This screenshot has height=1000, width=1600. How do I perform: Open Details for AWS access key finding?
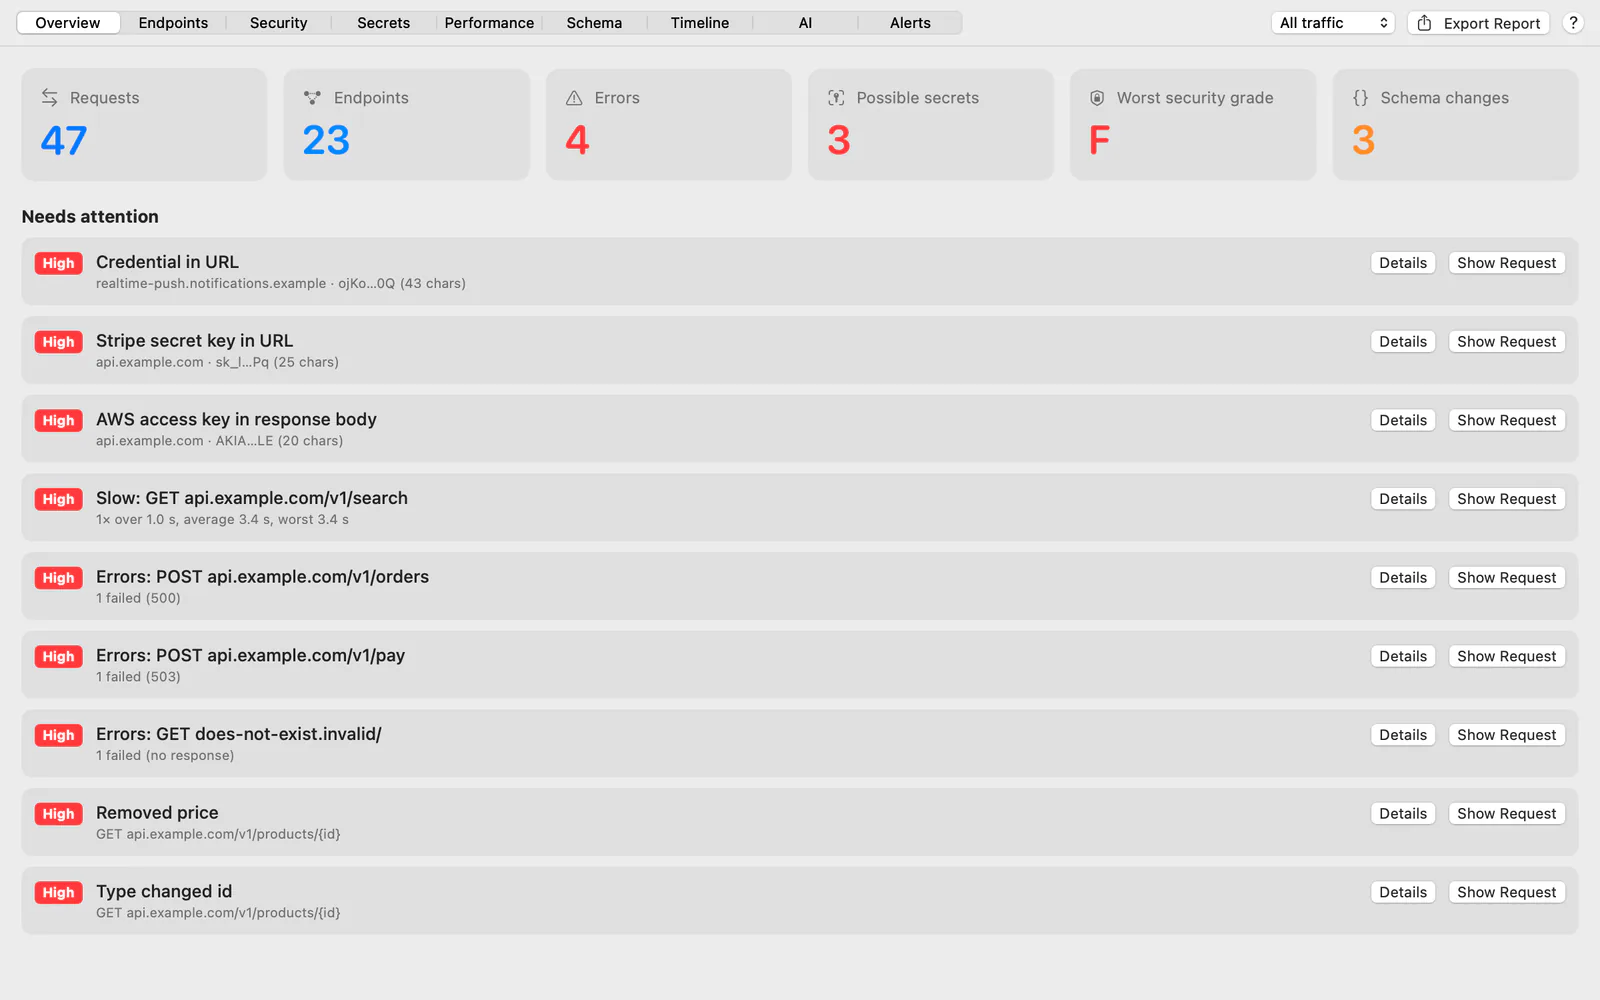click(x=1403, y=420)
